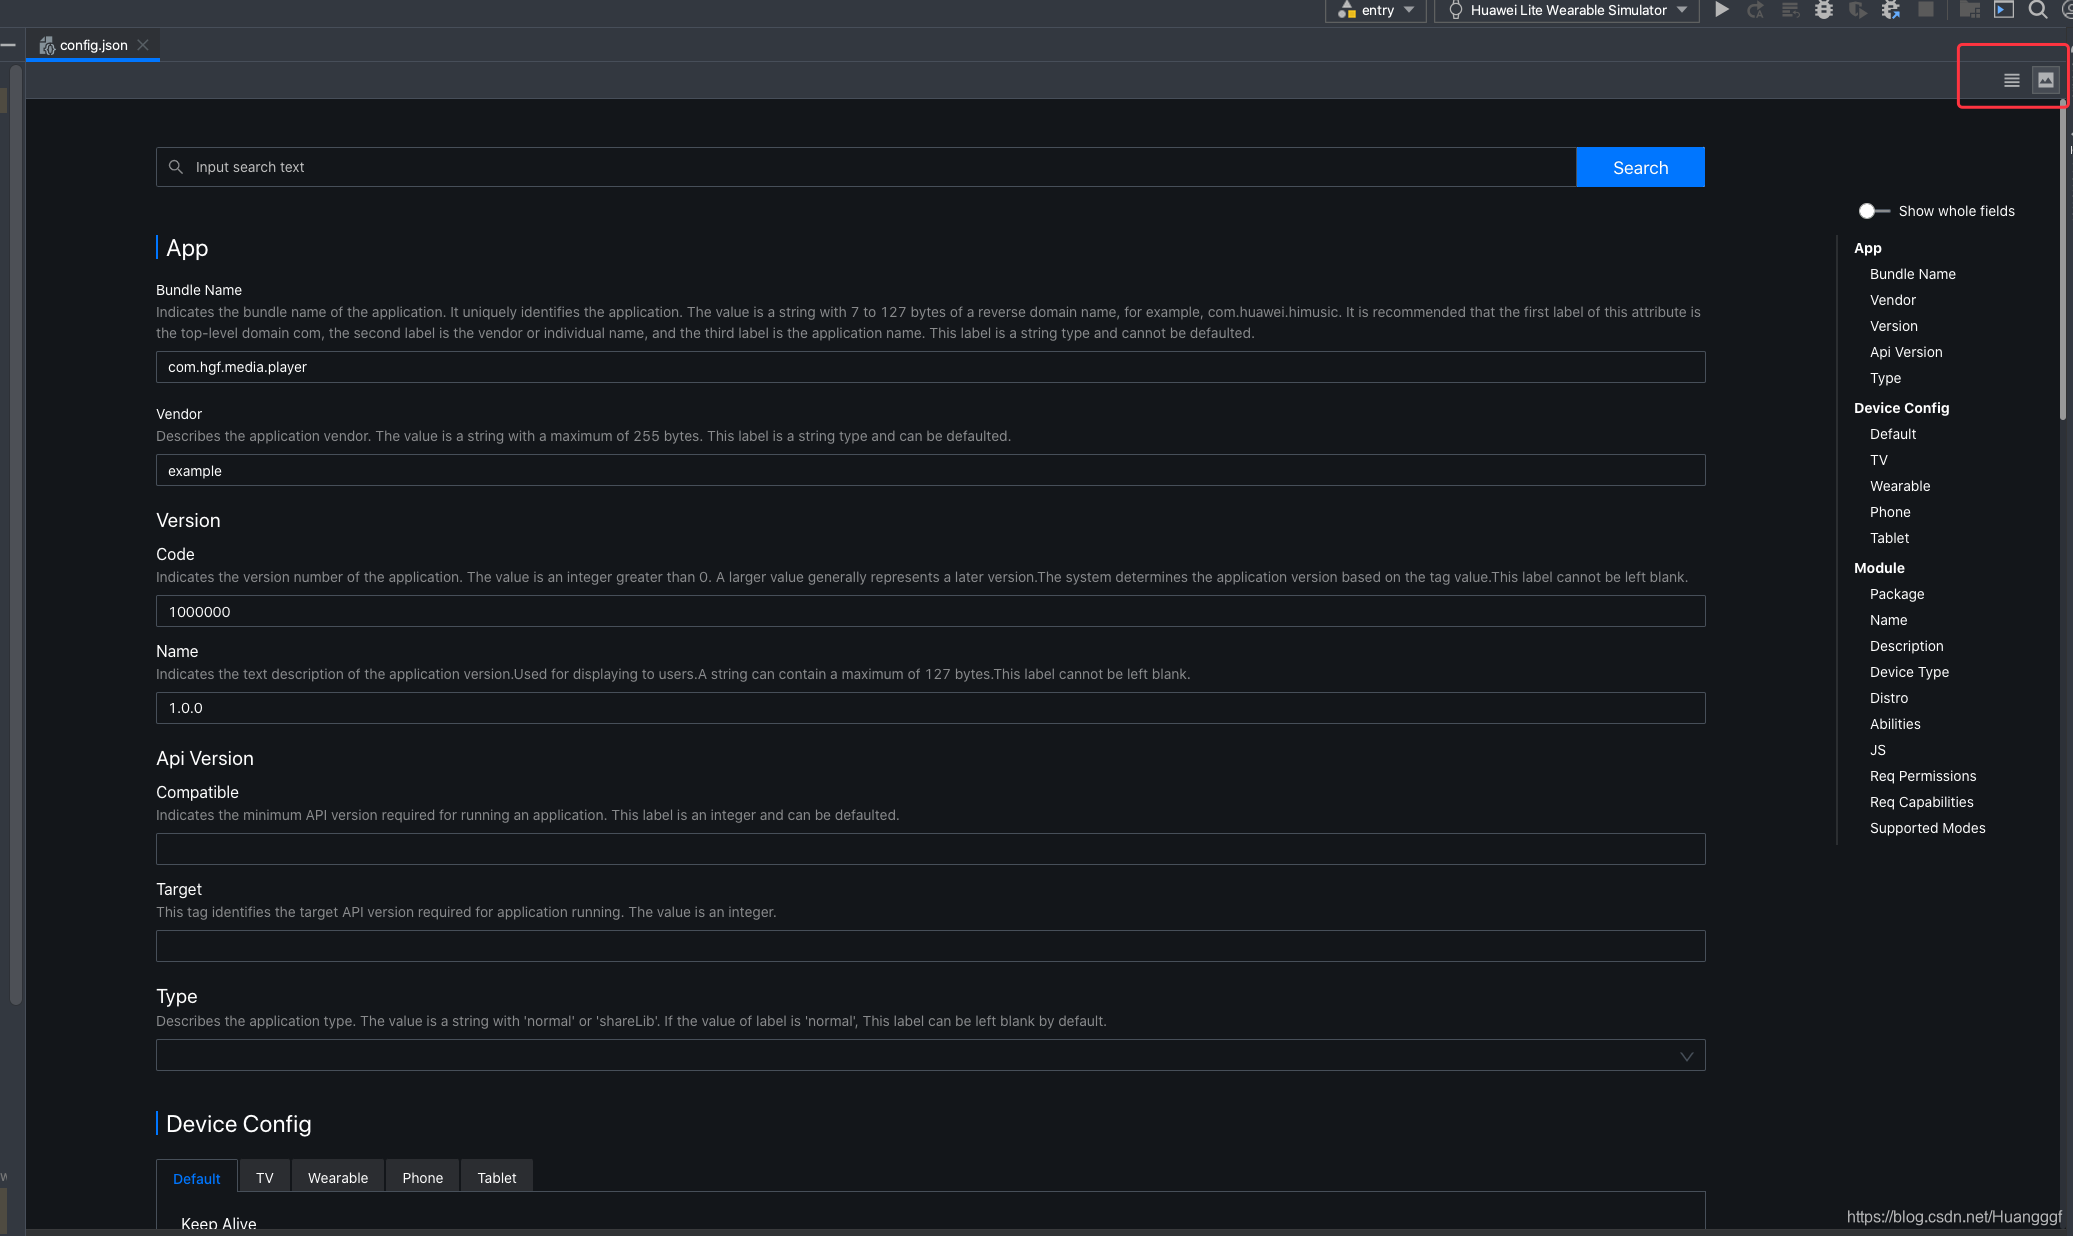The height and width of the screenshot is (1236, 2073).
Task: Jump to Req Capabilities in outline
Action: pos(1921,802)
